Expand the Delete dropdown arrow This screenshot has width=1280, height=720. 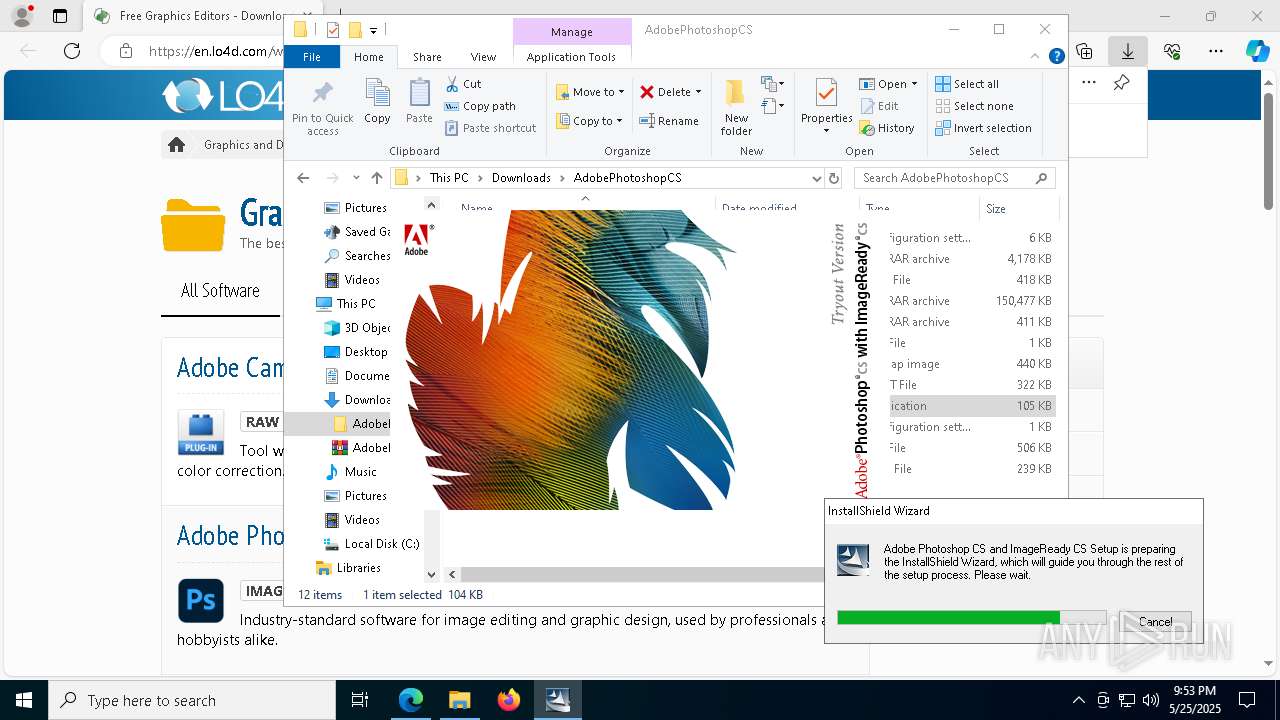[x=698, y=92]
